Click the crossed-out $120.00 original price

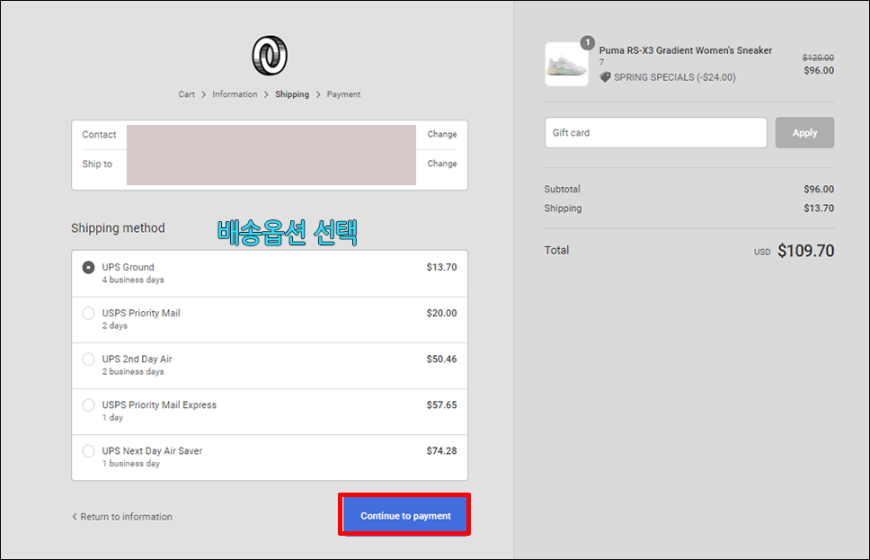(818, 58)
